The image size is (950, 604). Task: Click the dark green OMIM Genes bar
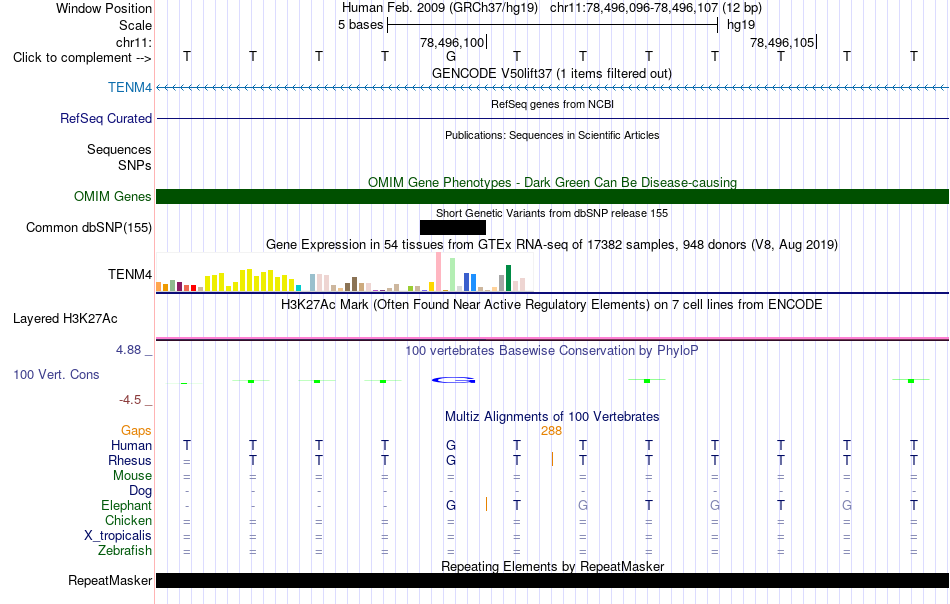click(x=552, y=196)
